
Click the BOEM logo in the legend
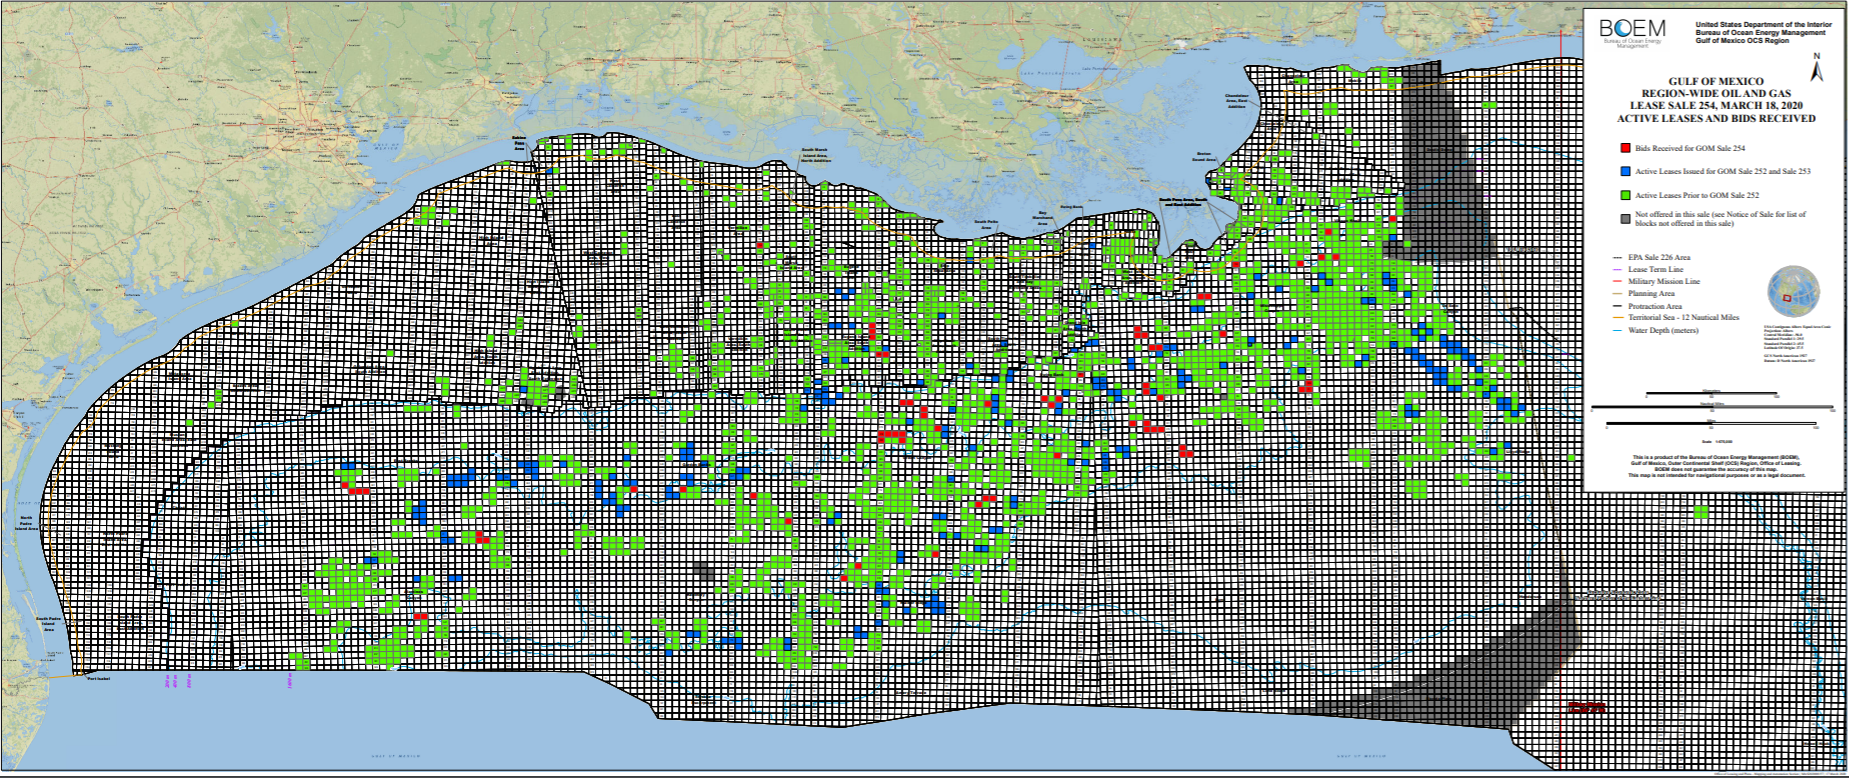[1632, 34]
